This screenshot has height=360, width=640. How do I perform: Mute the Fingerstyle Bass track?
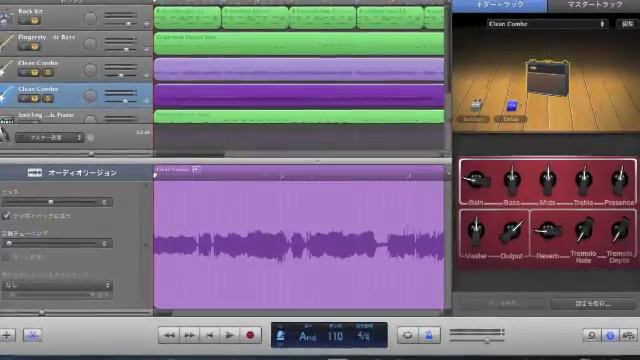23,47
